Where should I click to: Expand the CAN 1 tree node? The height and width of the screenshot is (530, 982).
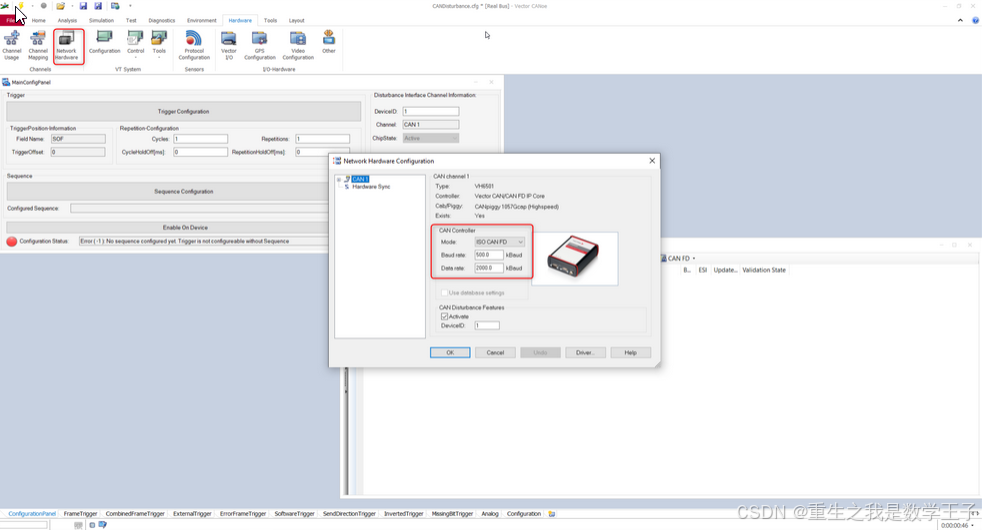339,179
